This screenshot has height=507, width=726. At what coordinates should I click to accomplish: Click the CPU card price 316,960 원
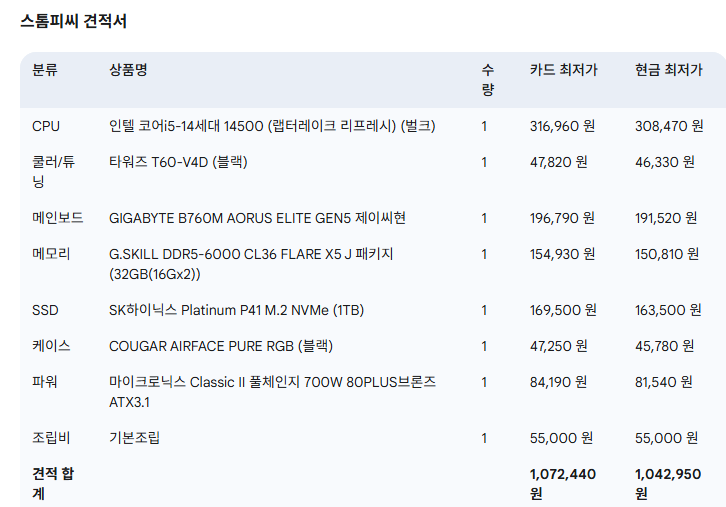pos(562,126)
